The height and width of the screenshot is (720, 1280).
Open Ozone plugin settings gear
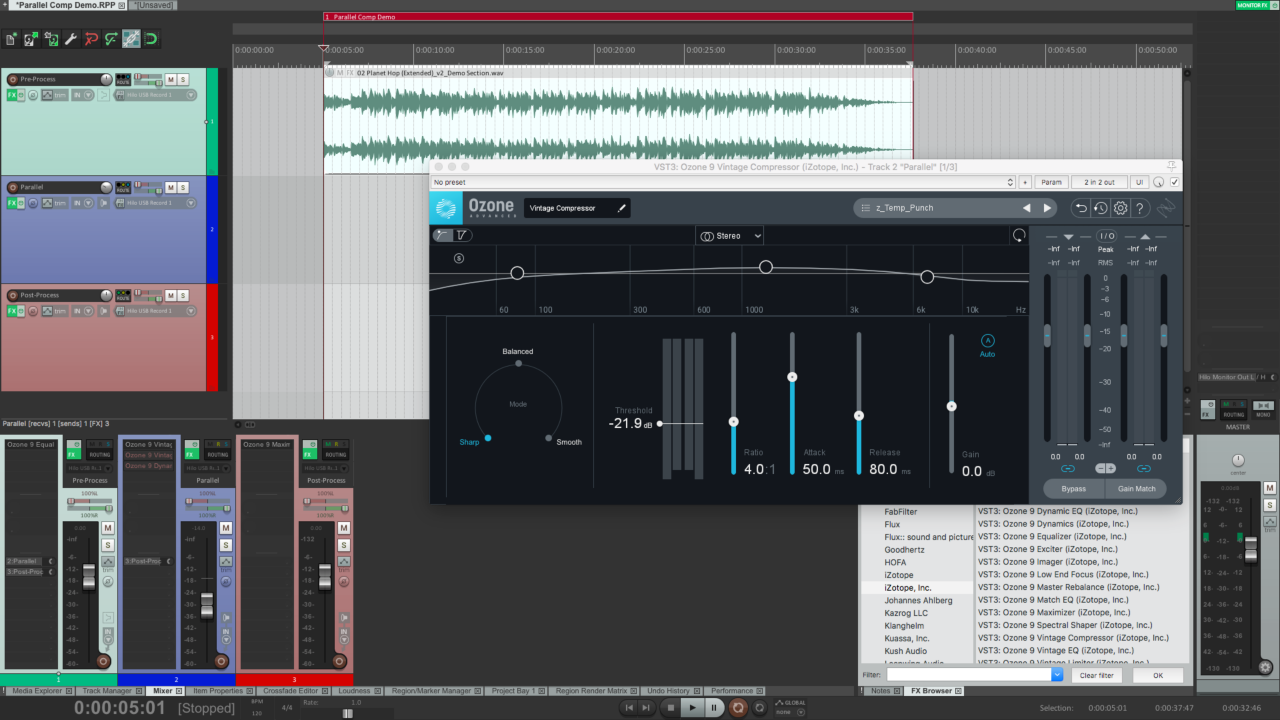tap(1120, 208)
